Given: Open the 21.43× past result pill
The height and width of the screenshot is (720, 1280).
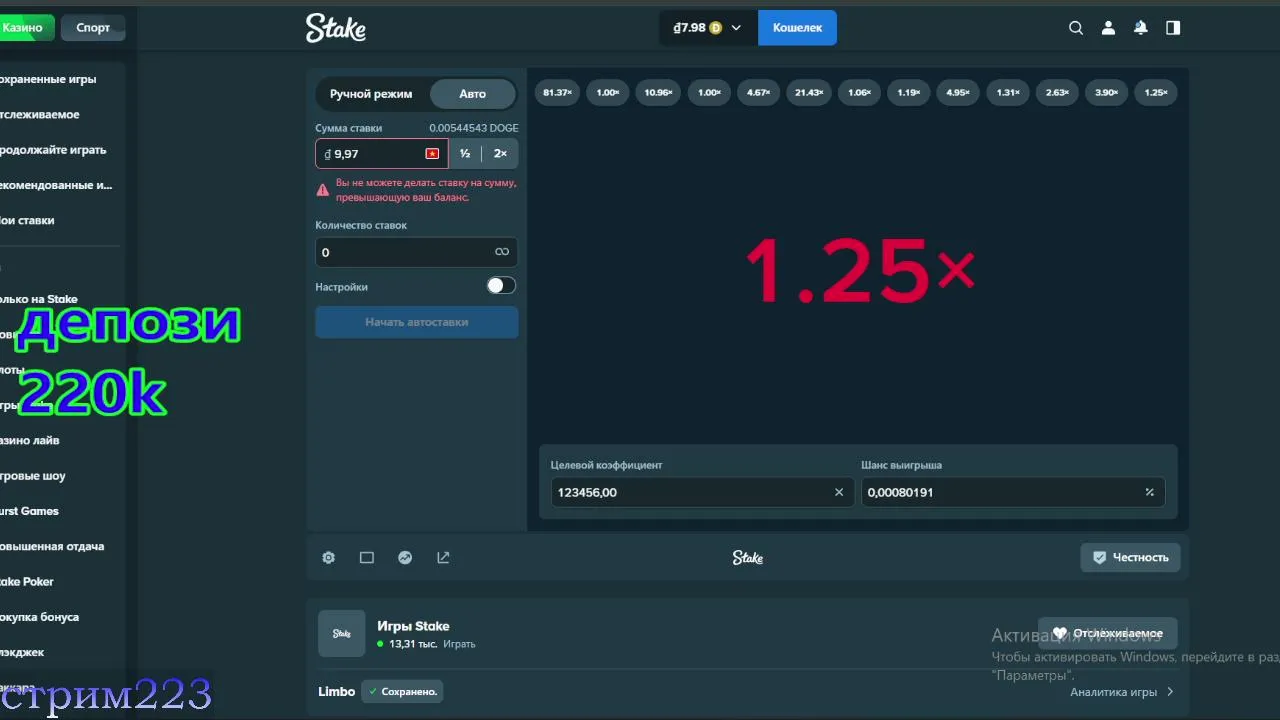Looking at the screenshot, I should pos(809,93).
